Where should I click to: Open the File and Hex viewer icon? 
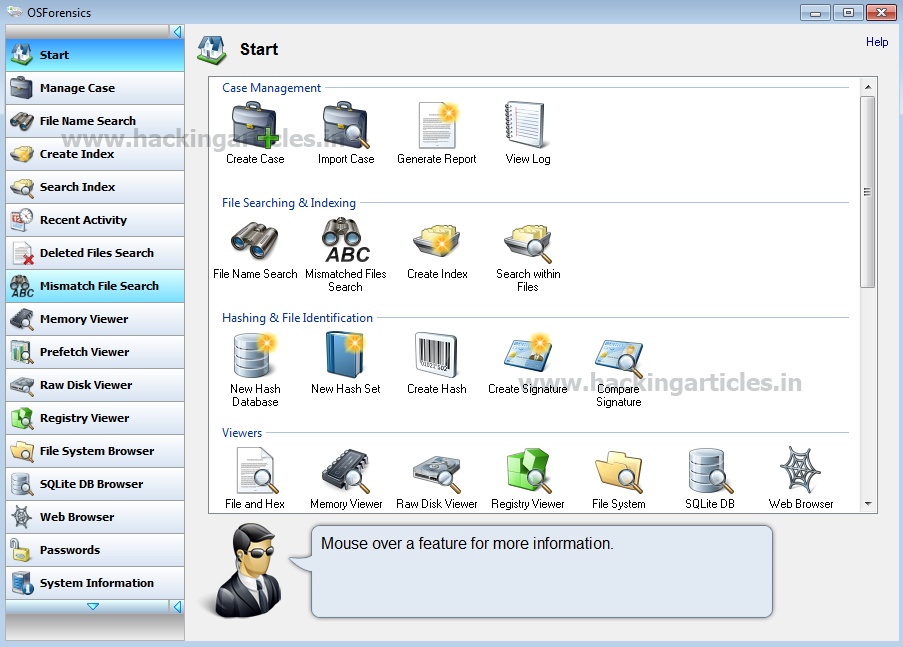(257, 471)
